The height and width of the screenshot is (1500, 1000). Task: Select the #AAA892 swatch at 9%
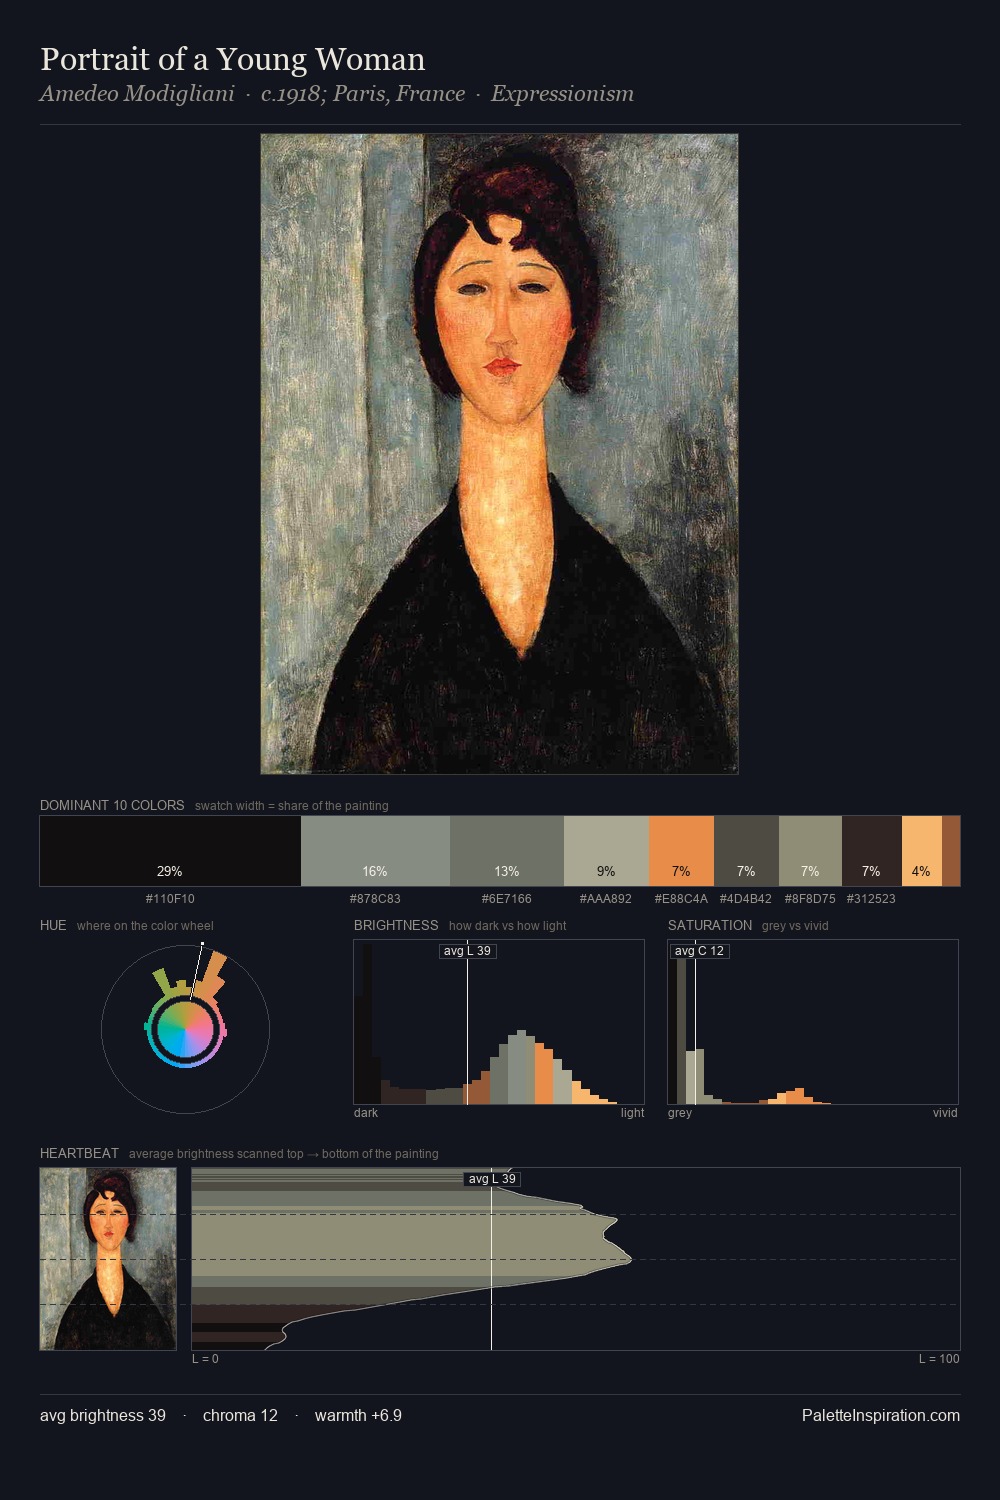(x=606, y=851)
